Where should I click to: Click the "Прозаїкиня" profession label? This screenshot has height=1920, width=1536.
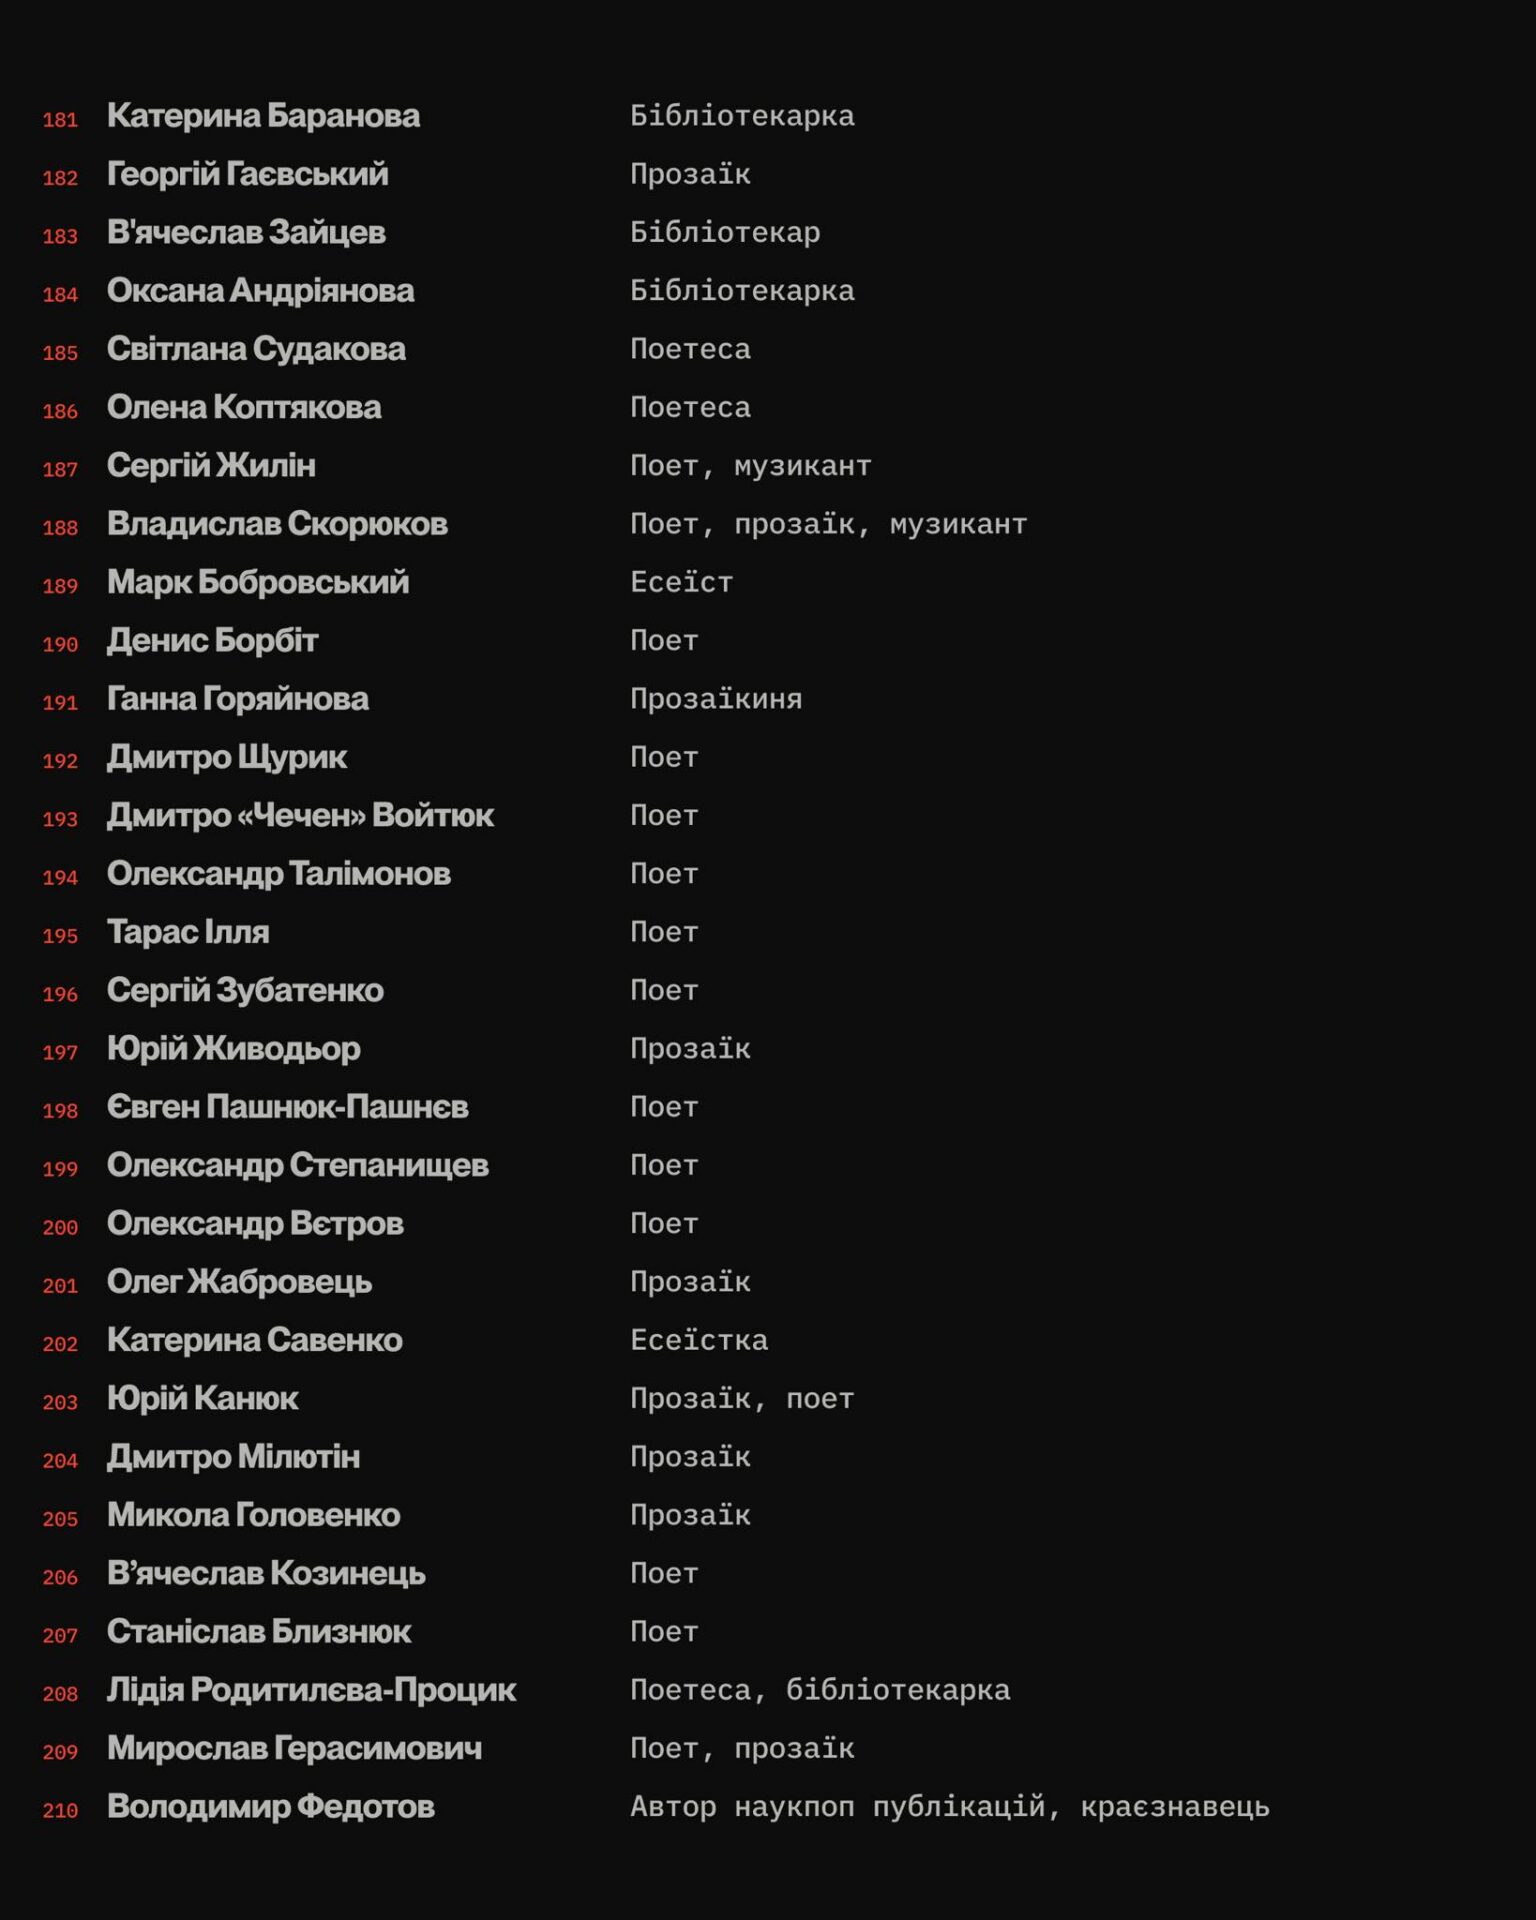click(x=715, y=699)
